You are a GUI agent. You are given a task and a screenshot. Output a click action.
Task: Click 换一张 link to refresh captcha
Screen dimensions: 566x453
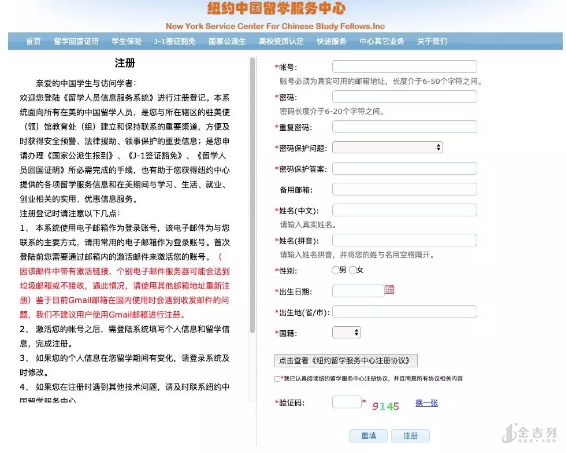click(427, 403)
